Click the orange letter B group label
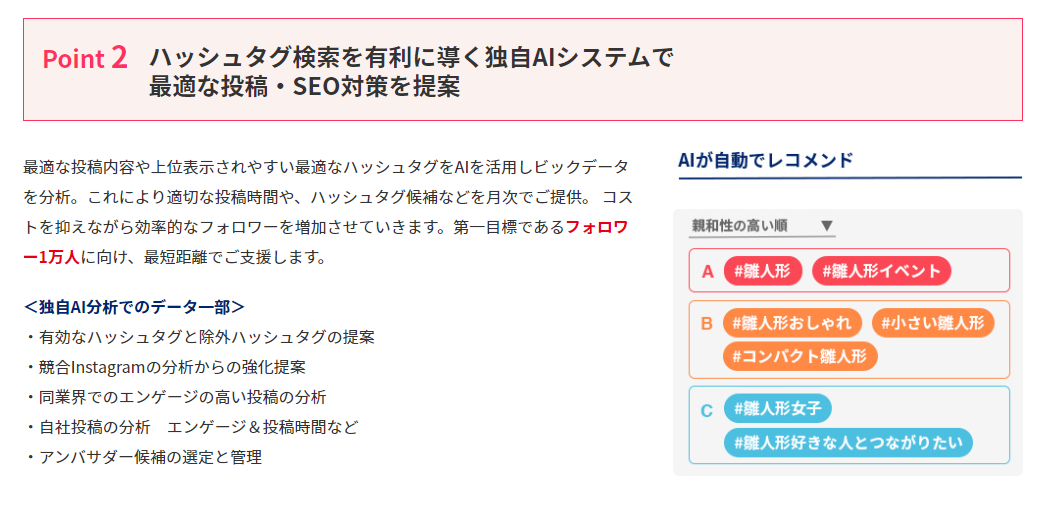 point(706,323)
